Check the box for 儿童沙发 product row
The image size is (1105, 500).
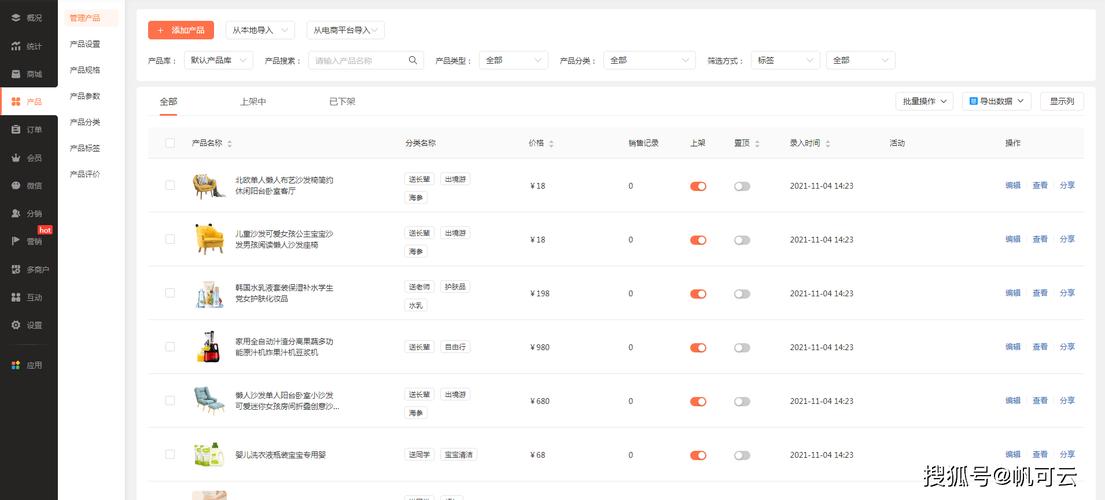[x=170, y=239]
